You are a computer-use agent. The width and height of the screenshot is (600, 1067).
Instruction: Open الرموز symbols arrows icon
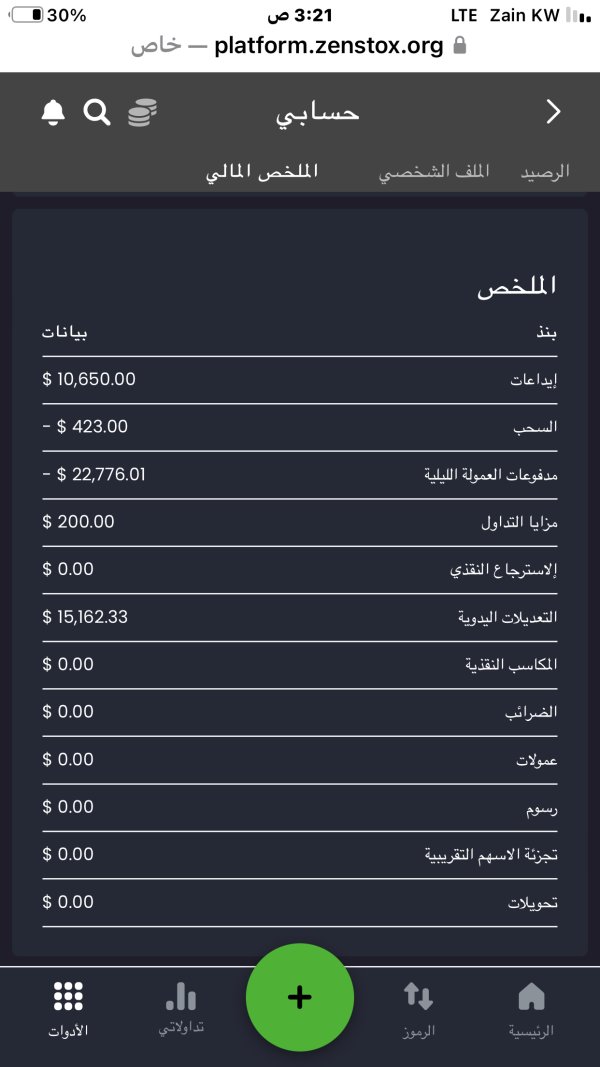click(x=418, y=996)
